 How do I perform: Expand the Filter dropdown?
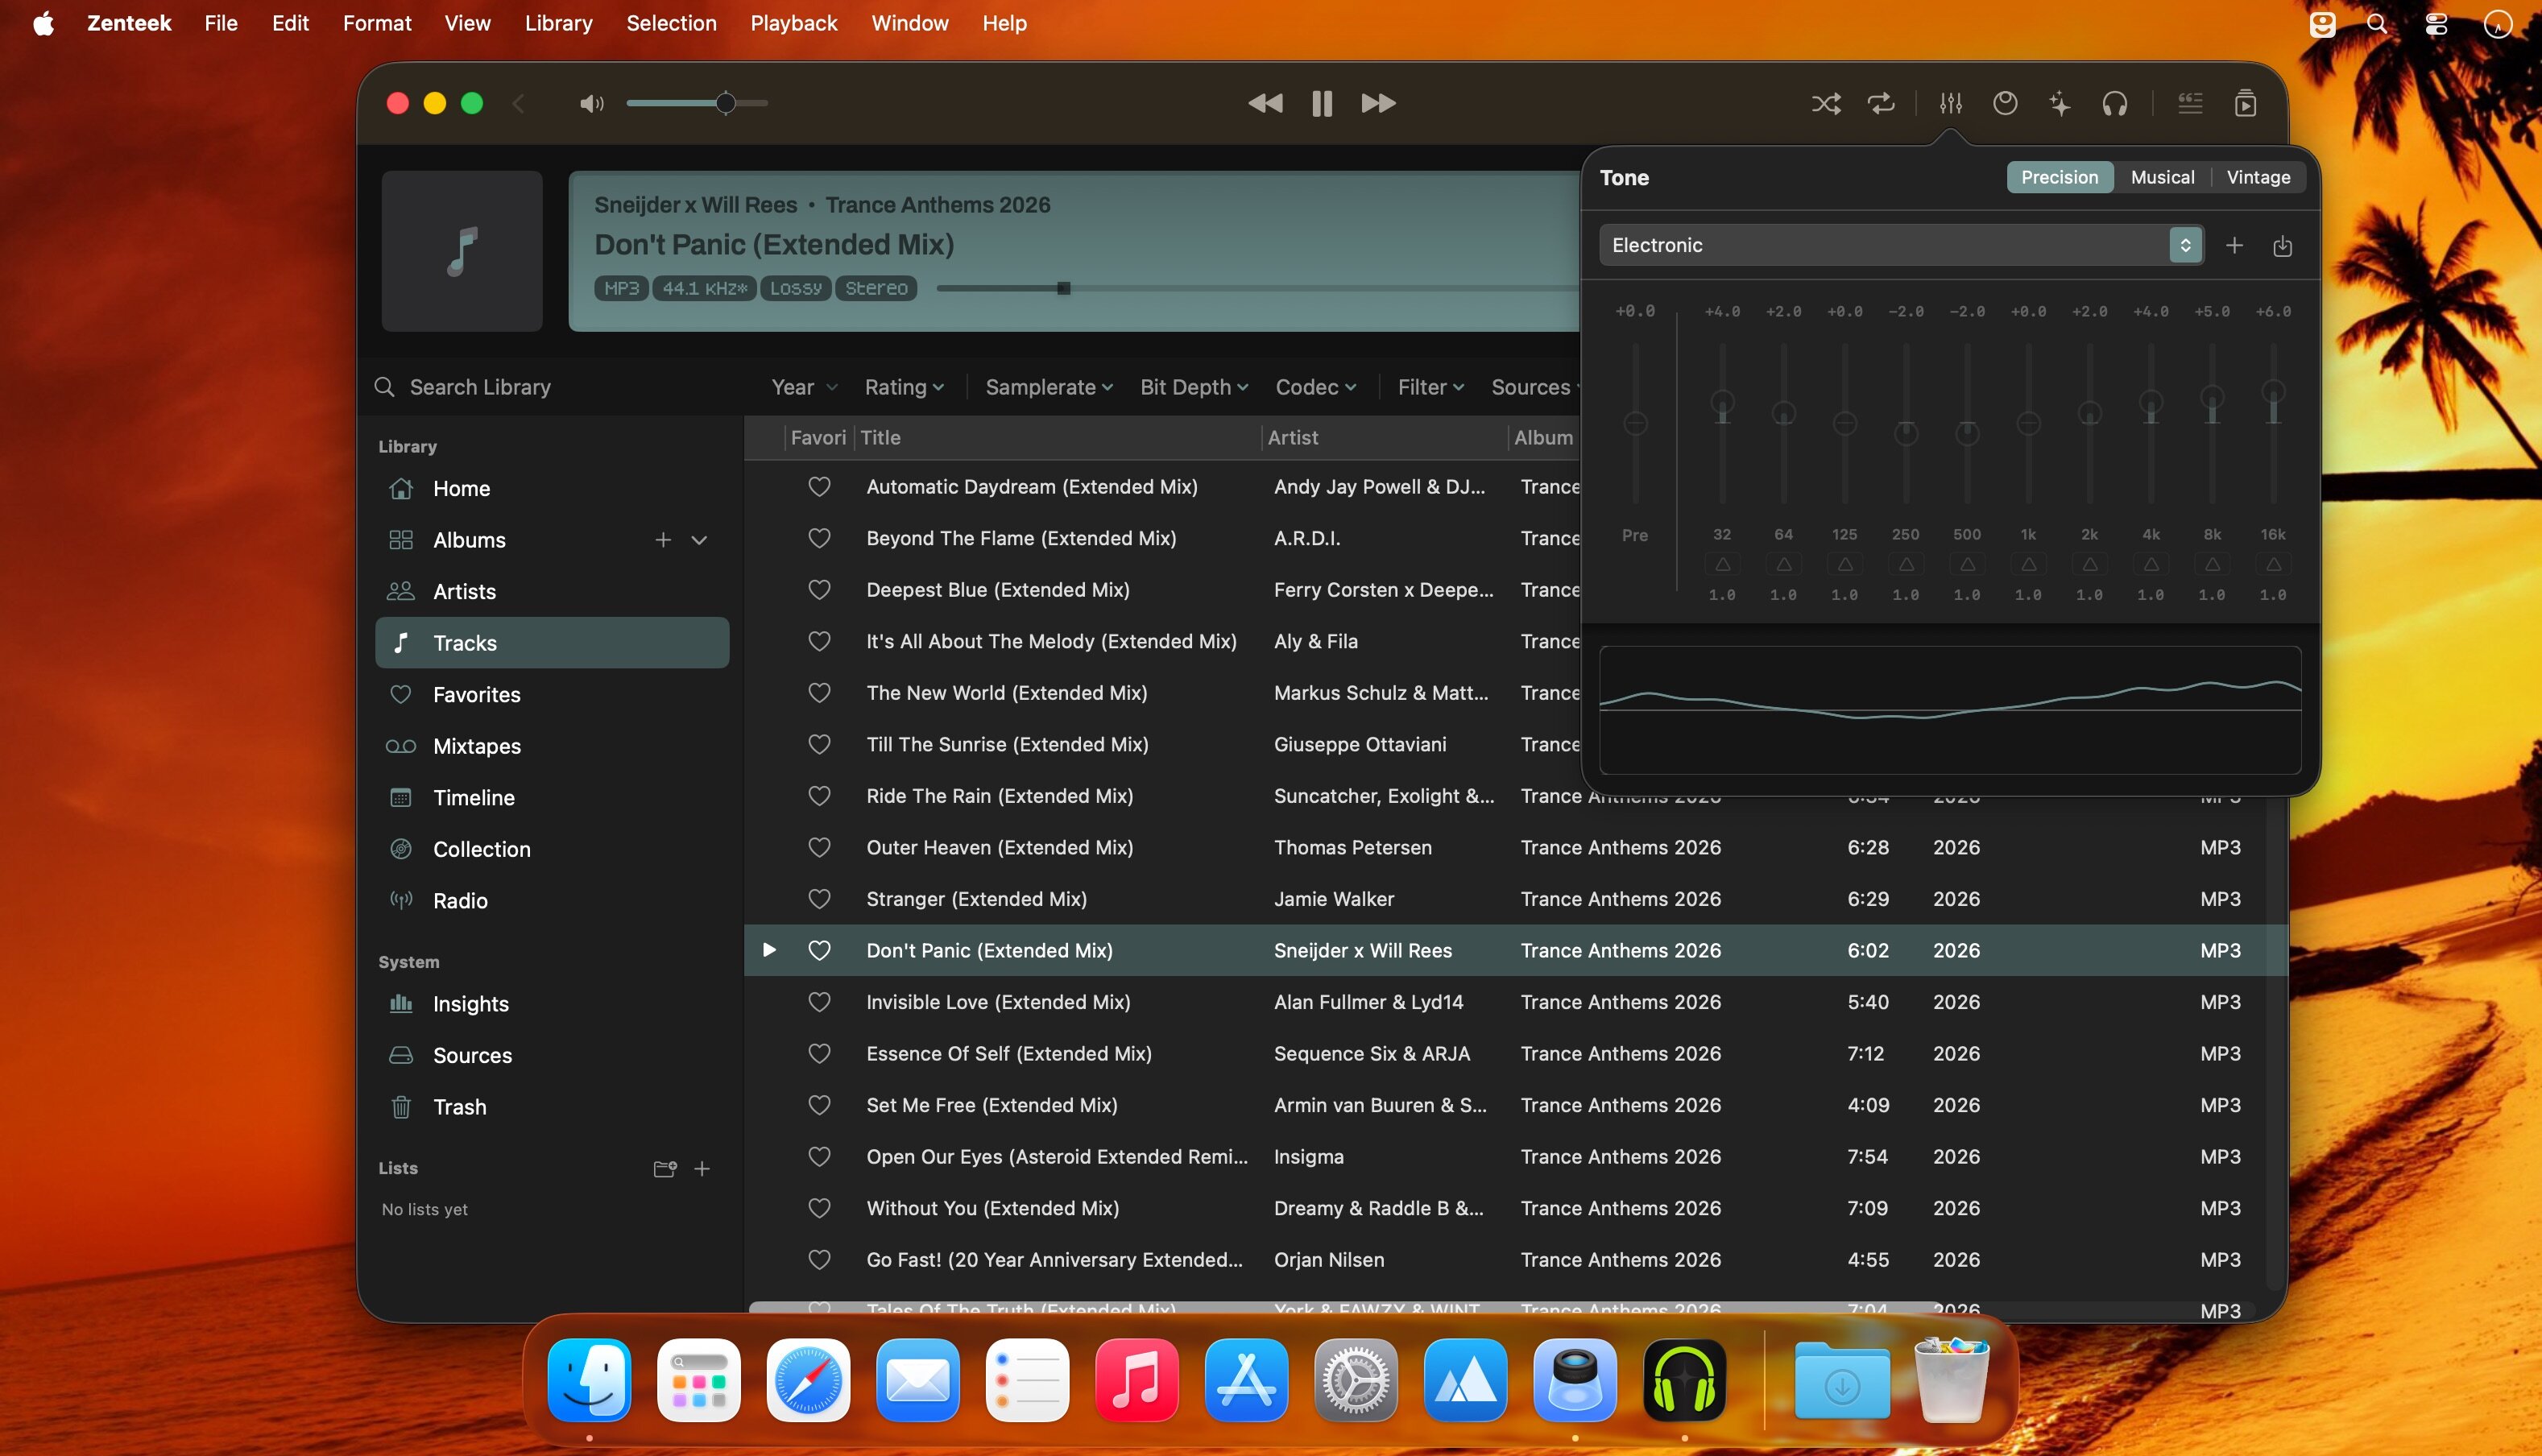(1431, 387)
